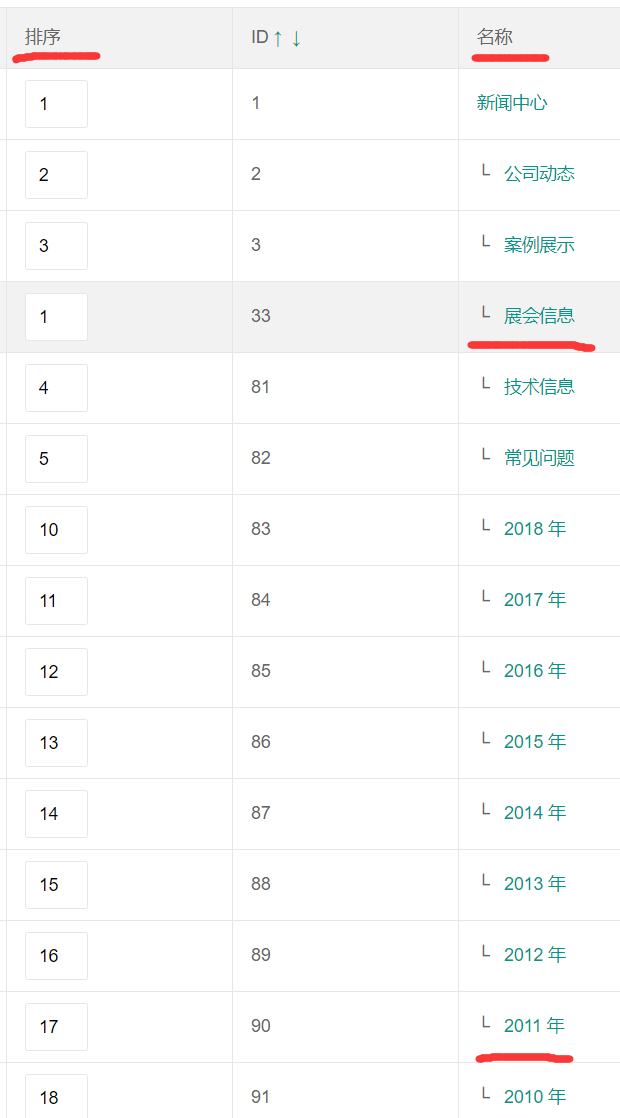620x1118 pixels.
Task: Sort the ID column ascending with up arrow
Action: coord(276,37)
